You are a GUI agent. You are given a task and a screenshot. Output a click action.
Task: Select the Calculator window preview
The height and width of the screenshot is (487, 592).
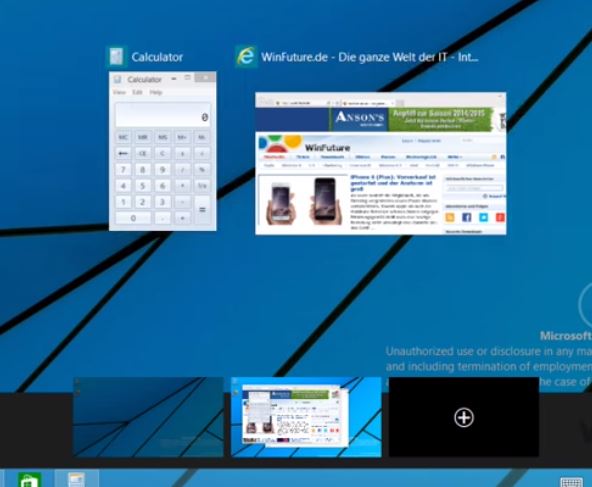click(x=163, y=151)
